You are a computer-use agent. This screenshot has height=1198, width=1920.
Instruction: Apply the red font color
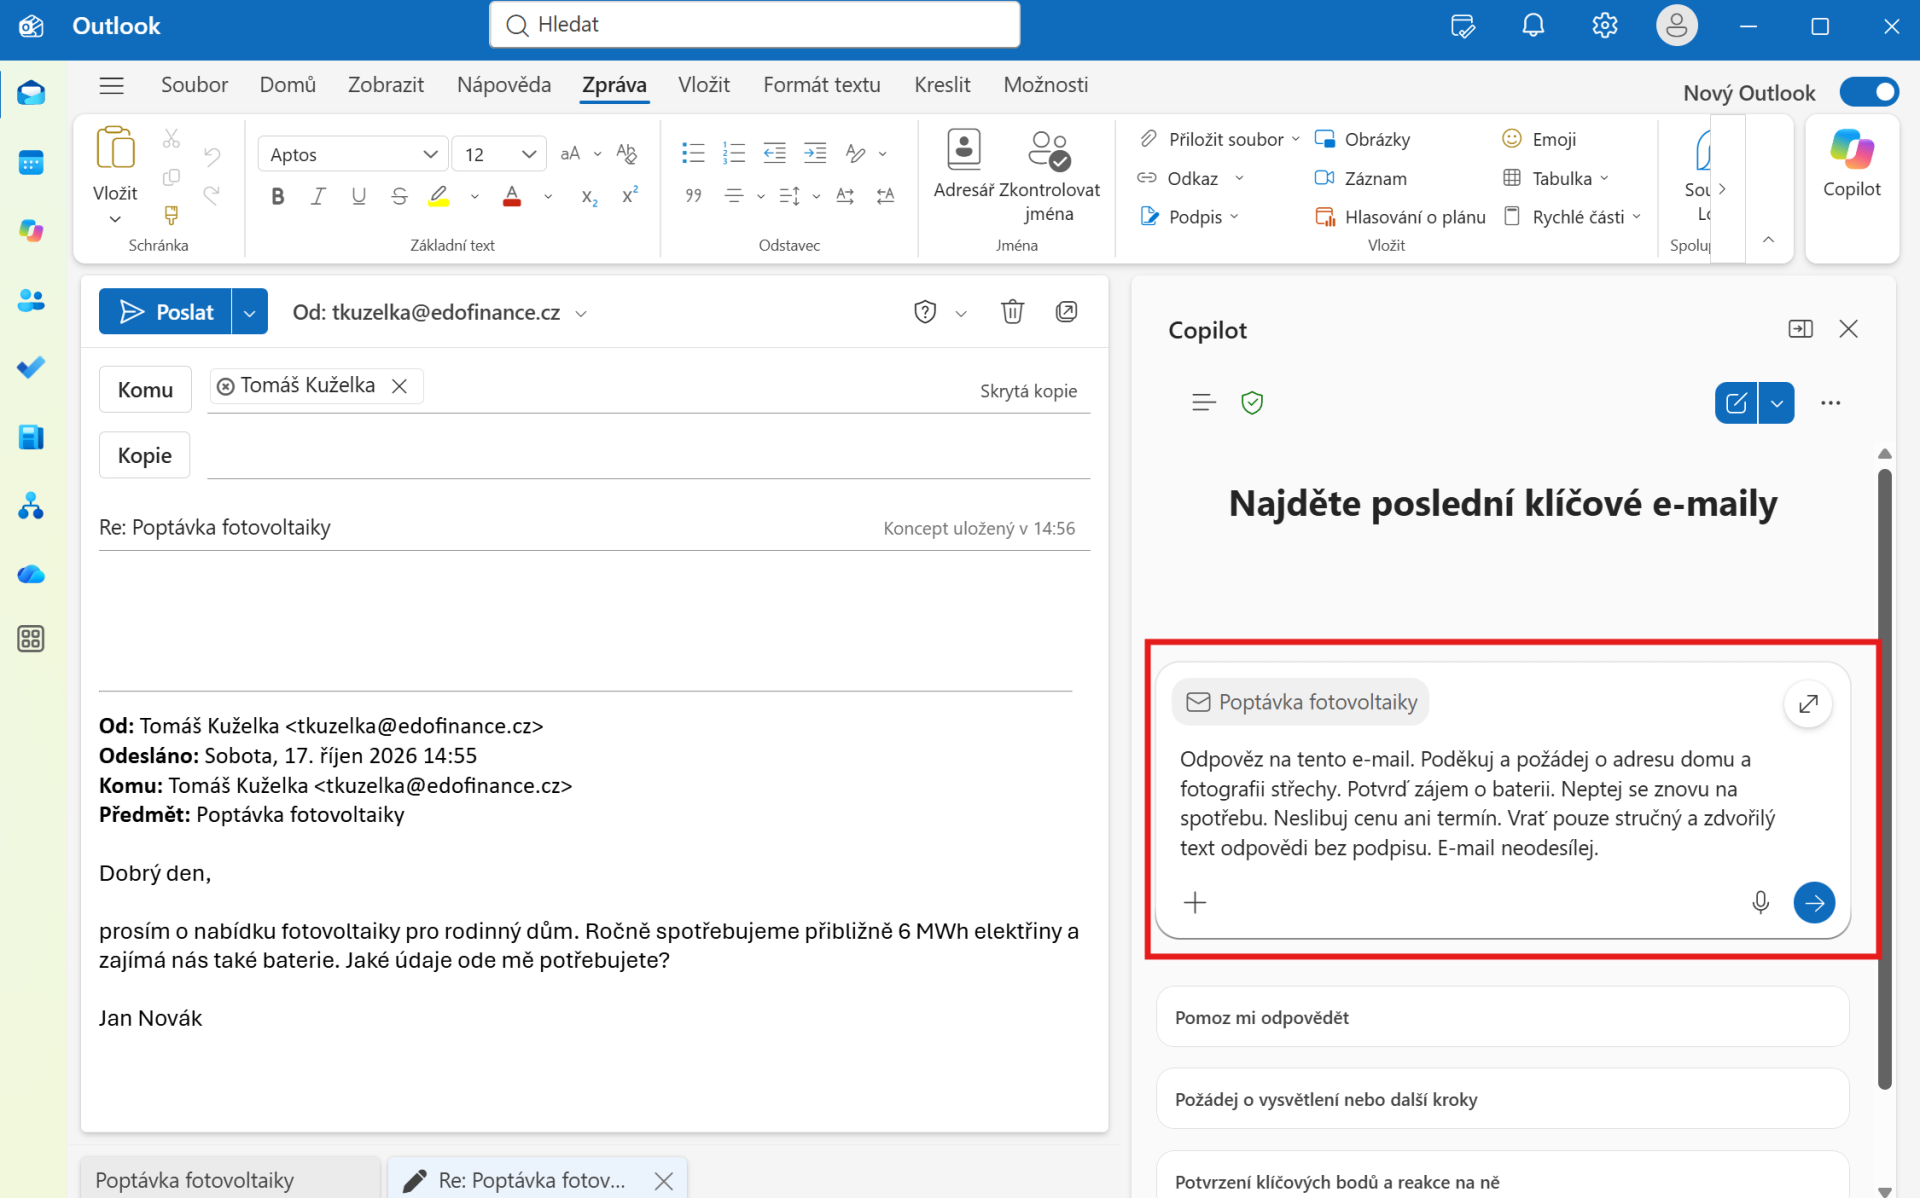512,196
